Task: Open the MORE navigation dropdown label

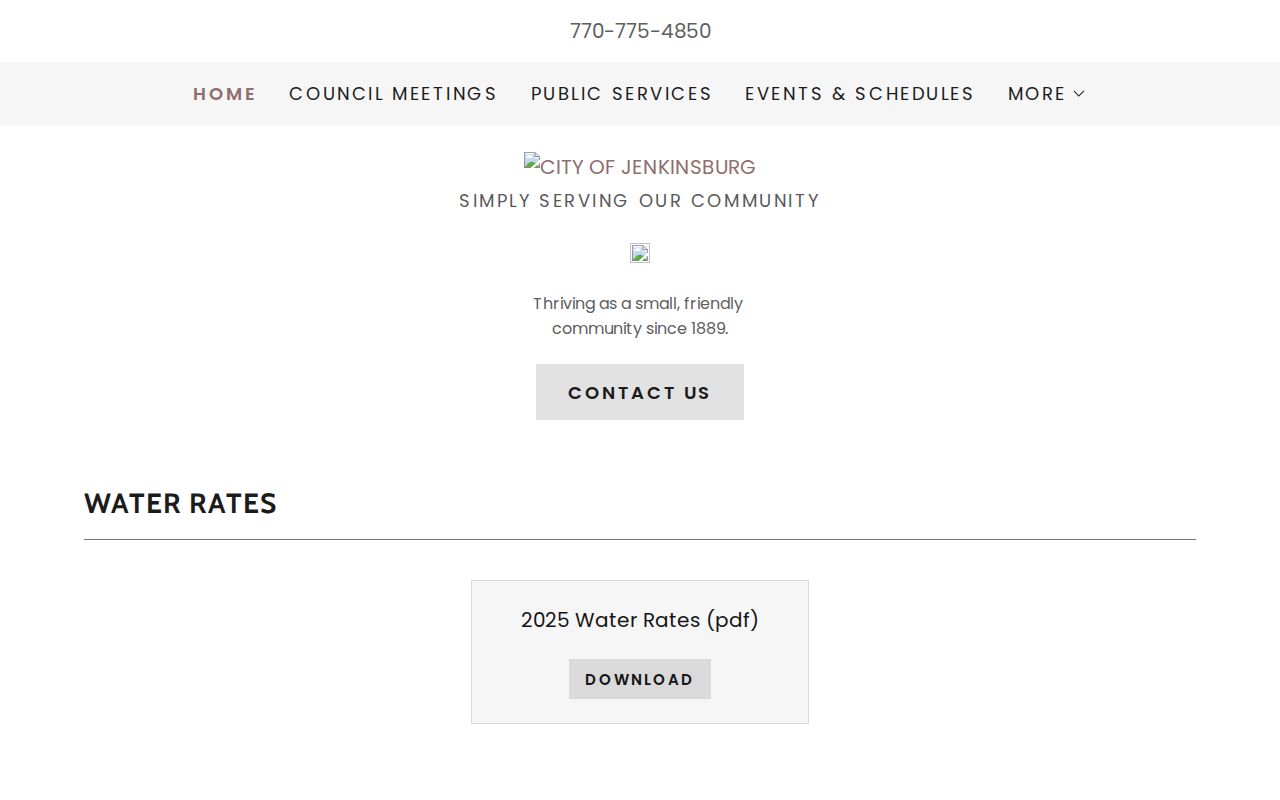Action: tap(1036, 94)
